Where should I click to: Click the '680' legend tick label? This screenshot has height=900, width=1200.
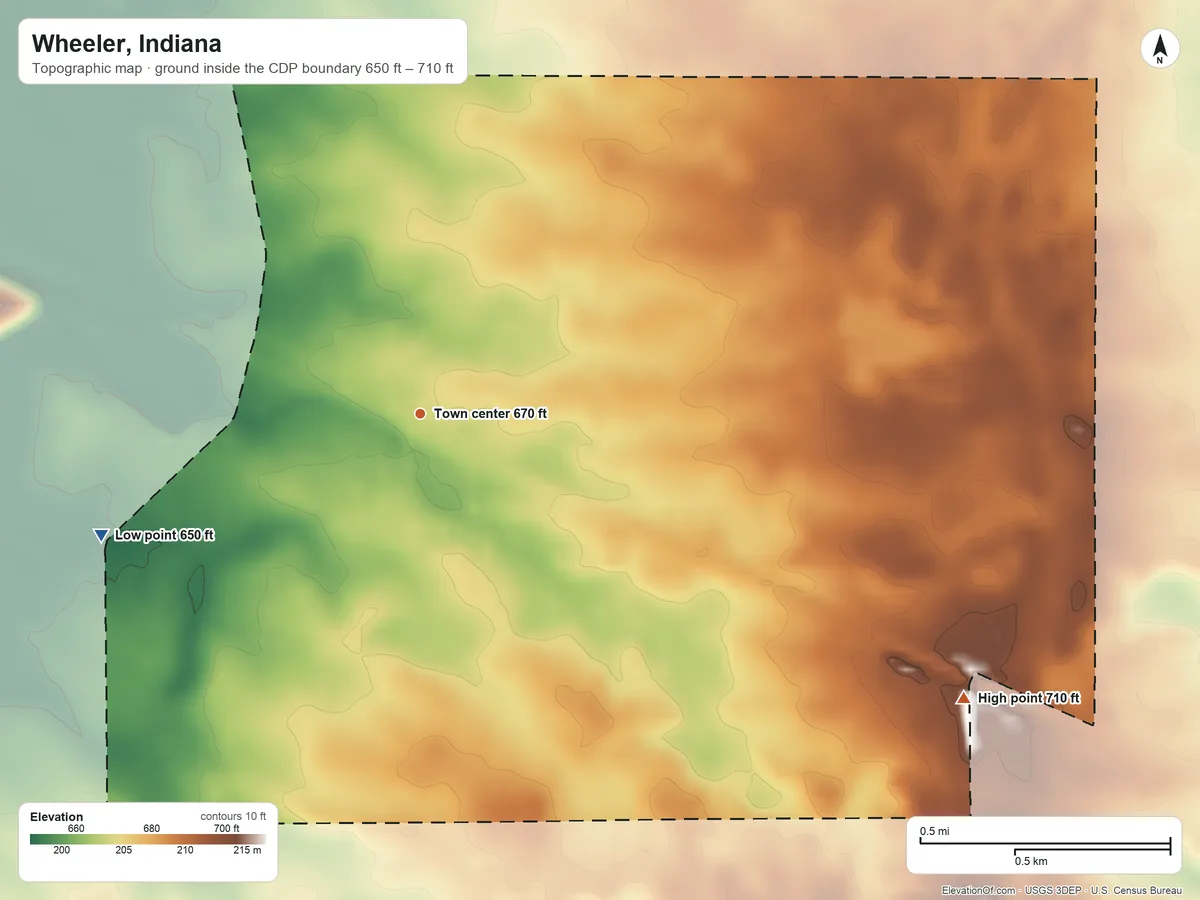(x=151, y=828)
